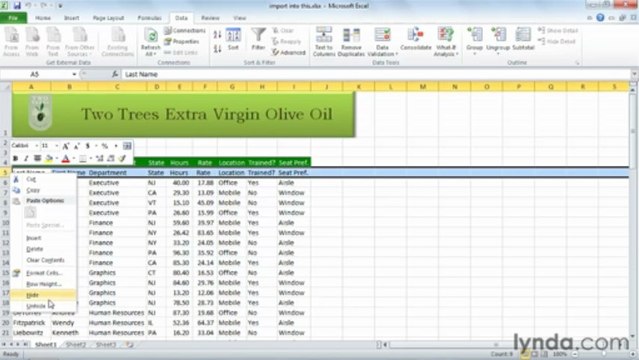
Task: Expand the Name Box dropdown arrow
Action: (74, 74)
